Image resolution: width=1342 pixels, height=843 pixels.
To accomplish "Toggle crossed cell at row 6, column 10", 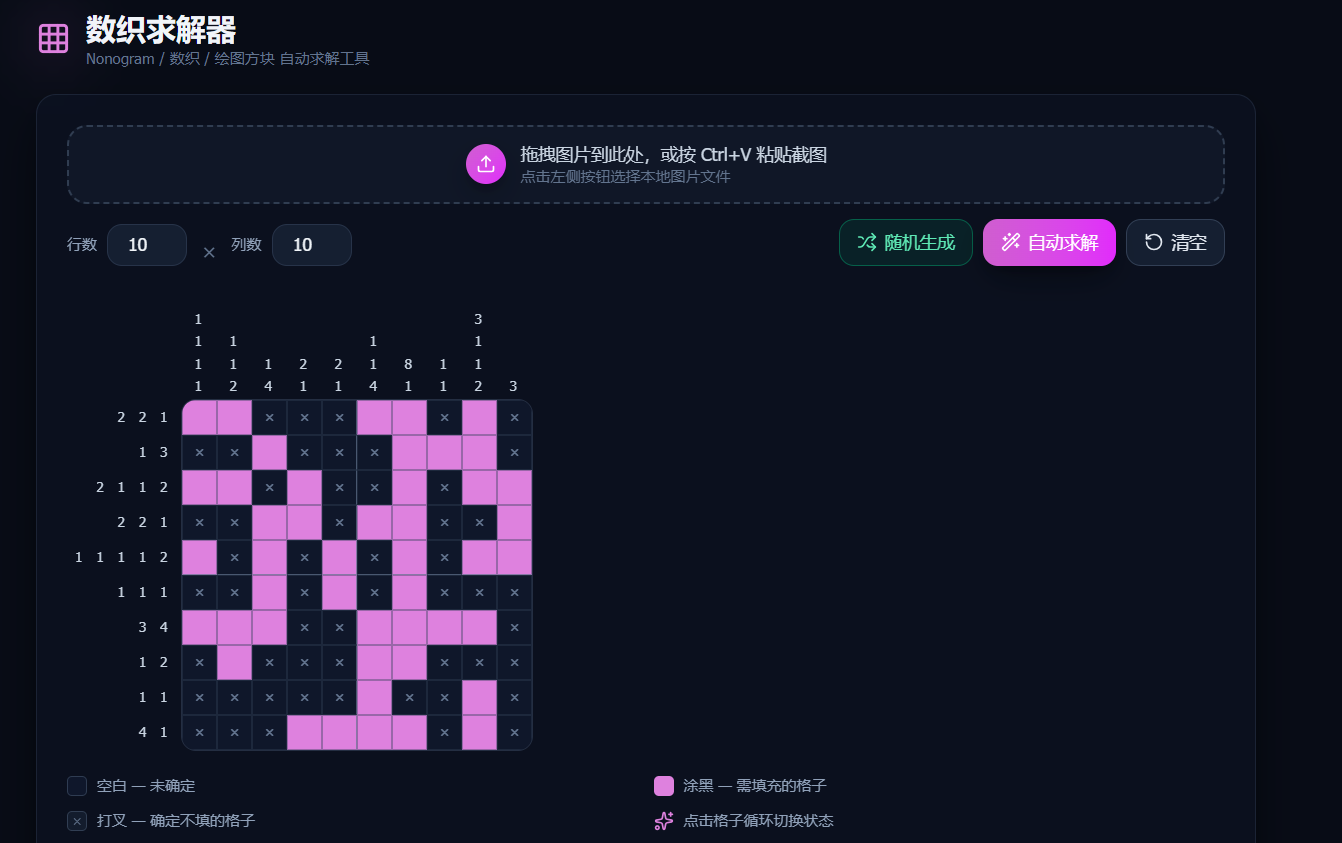I will pyautogui.click(x=514, y=592).
